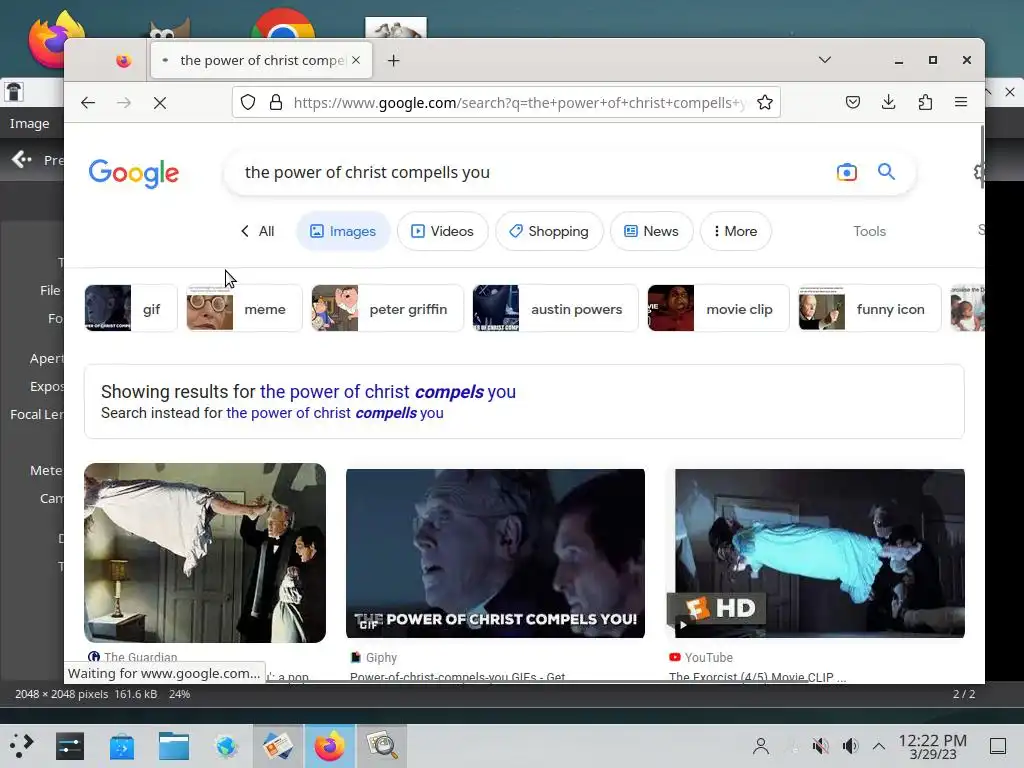Search instead for 'compells' spelling link
1024x768 pixels.
coord(334,413)
